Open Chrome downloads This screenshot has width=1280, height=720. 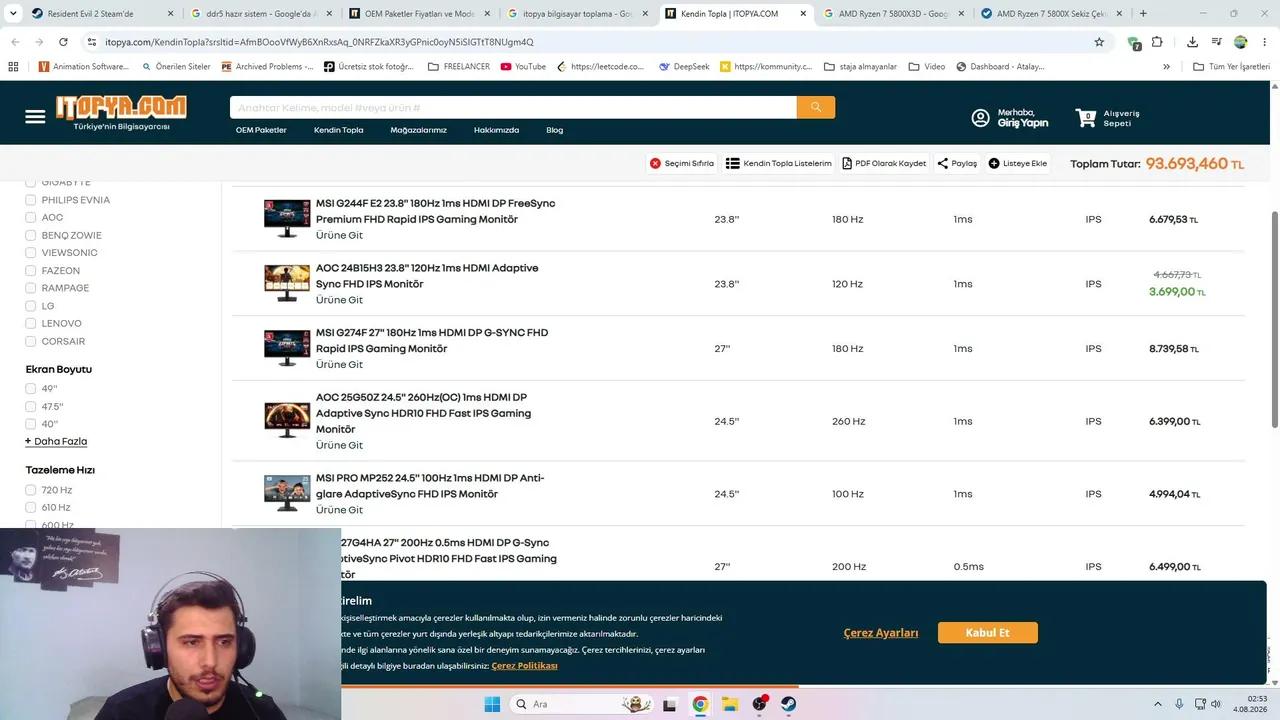tap(1192, 42)
